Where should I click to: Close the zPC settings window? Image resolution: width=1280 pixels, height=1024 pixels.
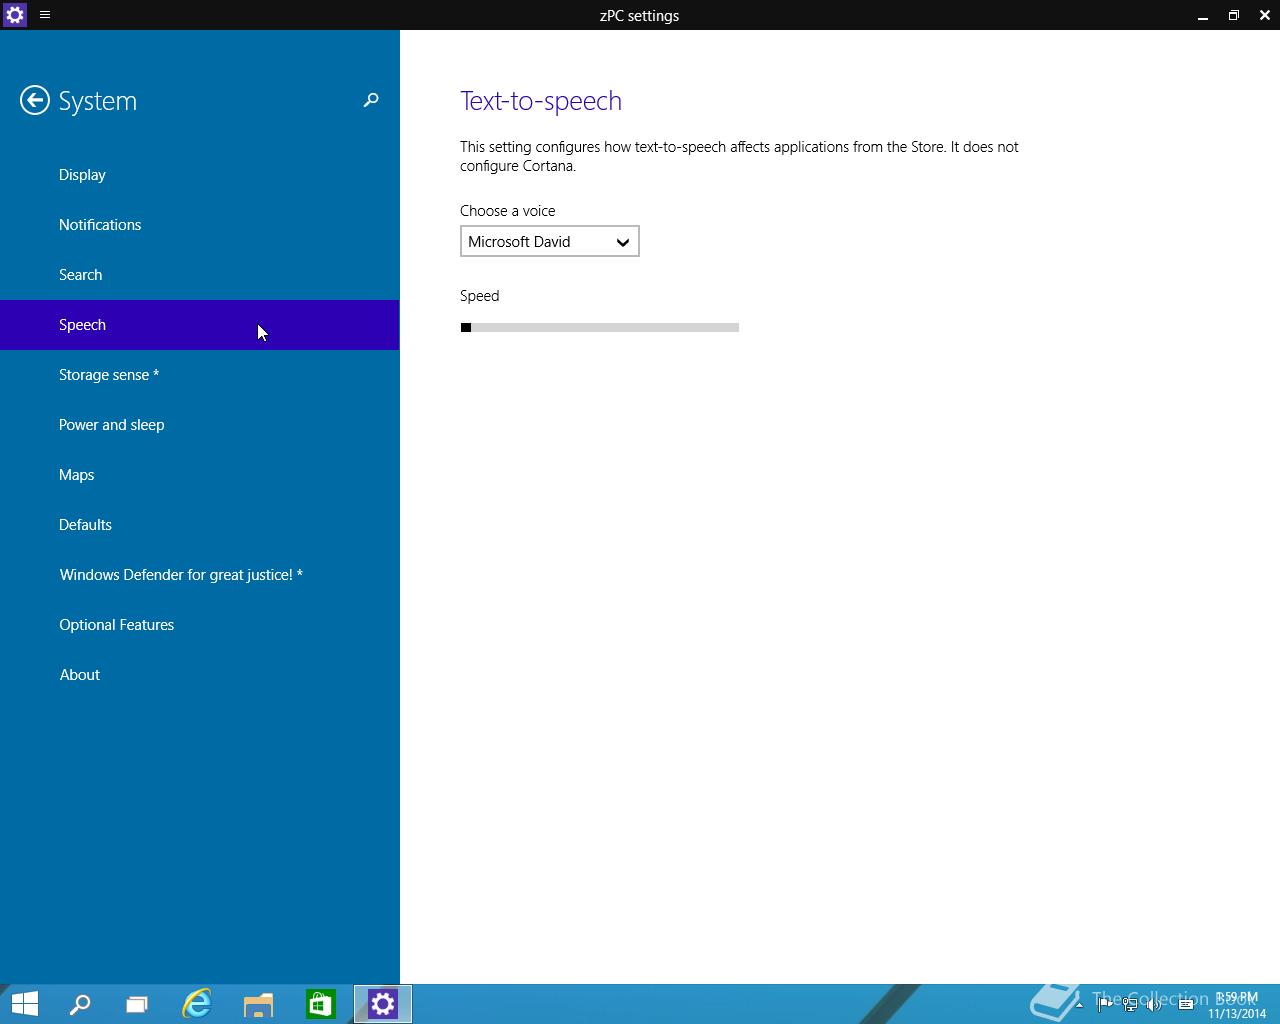pos(1265,15)
